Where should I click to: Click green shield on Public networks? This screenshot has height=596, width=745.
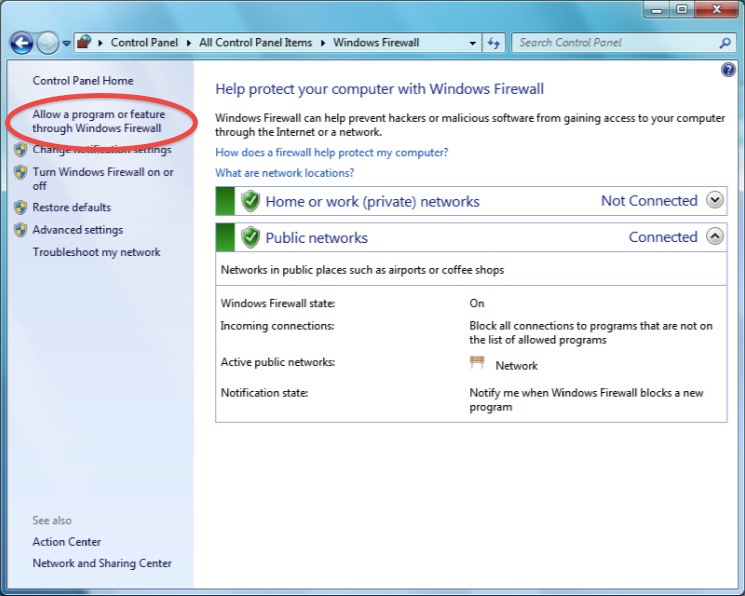pos(250,237)
